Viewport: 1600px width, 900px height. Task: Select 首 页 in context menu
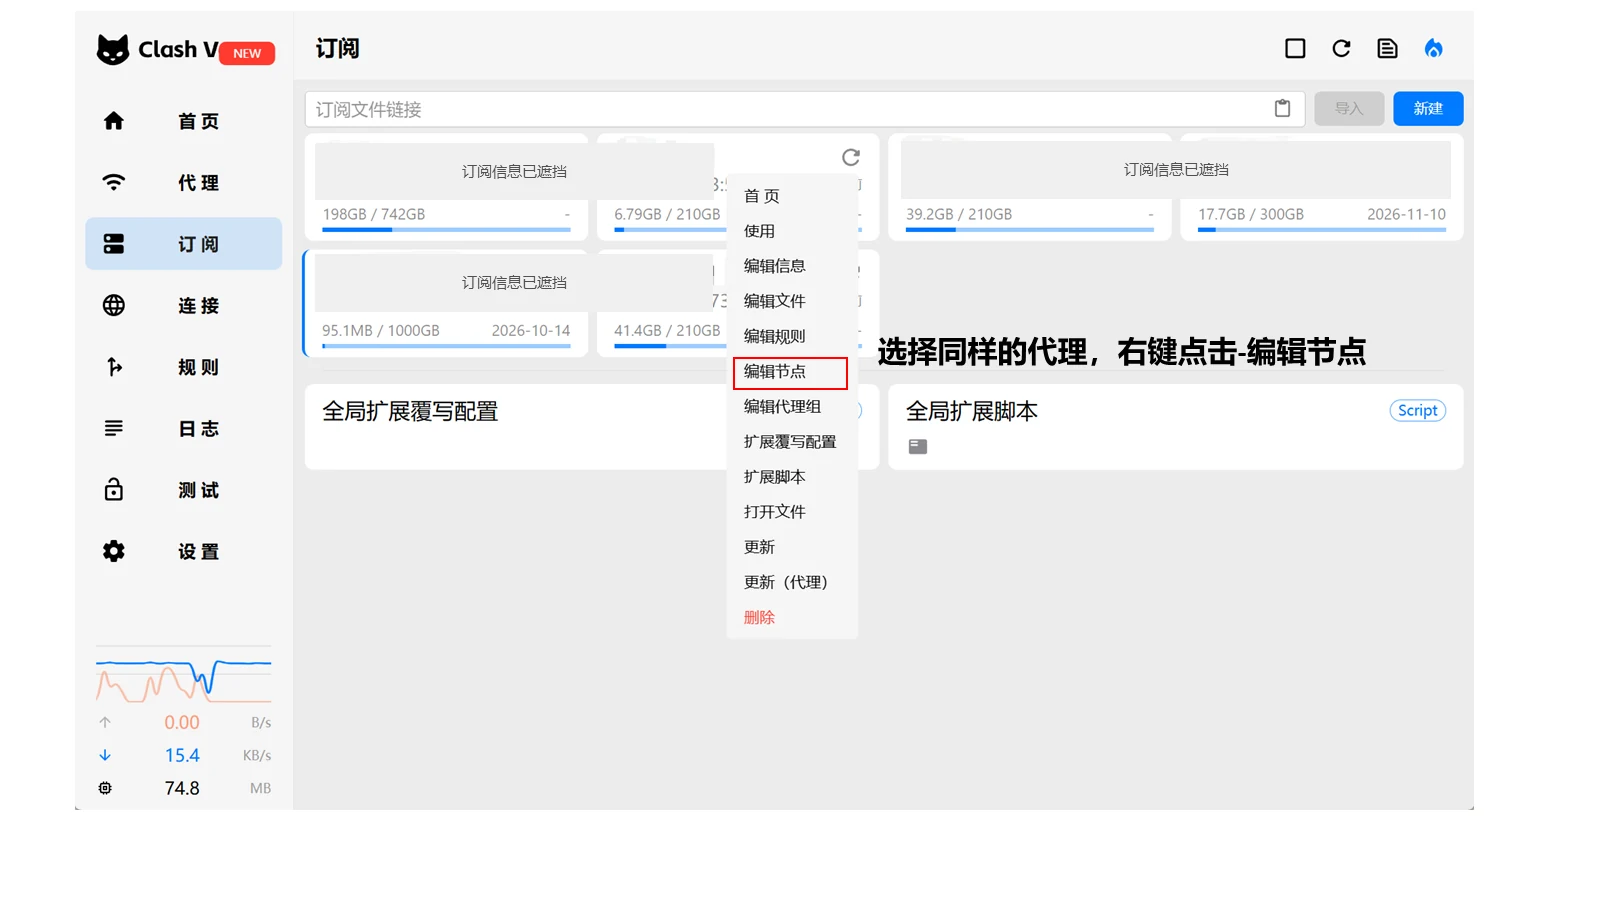[x=792, y=196]
